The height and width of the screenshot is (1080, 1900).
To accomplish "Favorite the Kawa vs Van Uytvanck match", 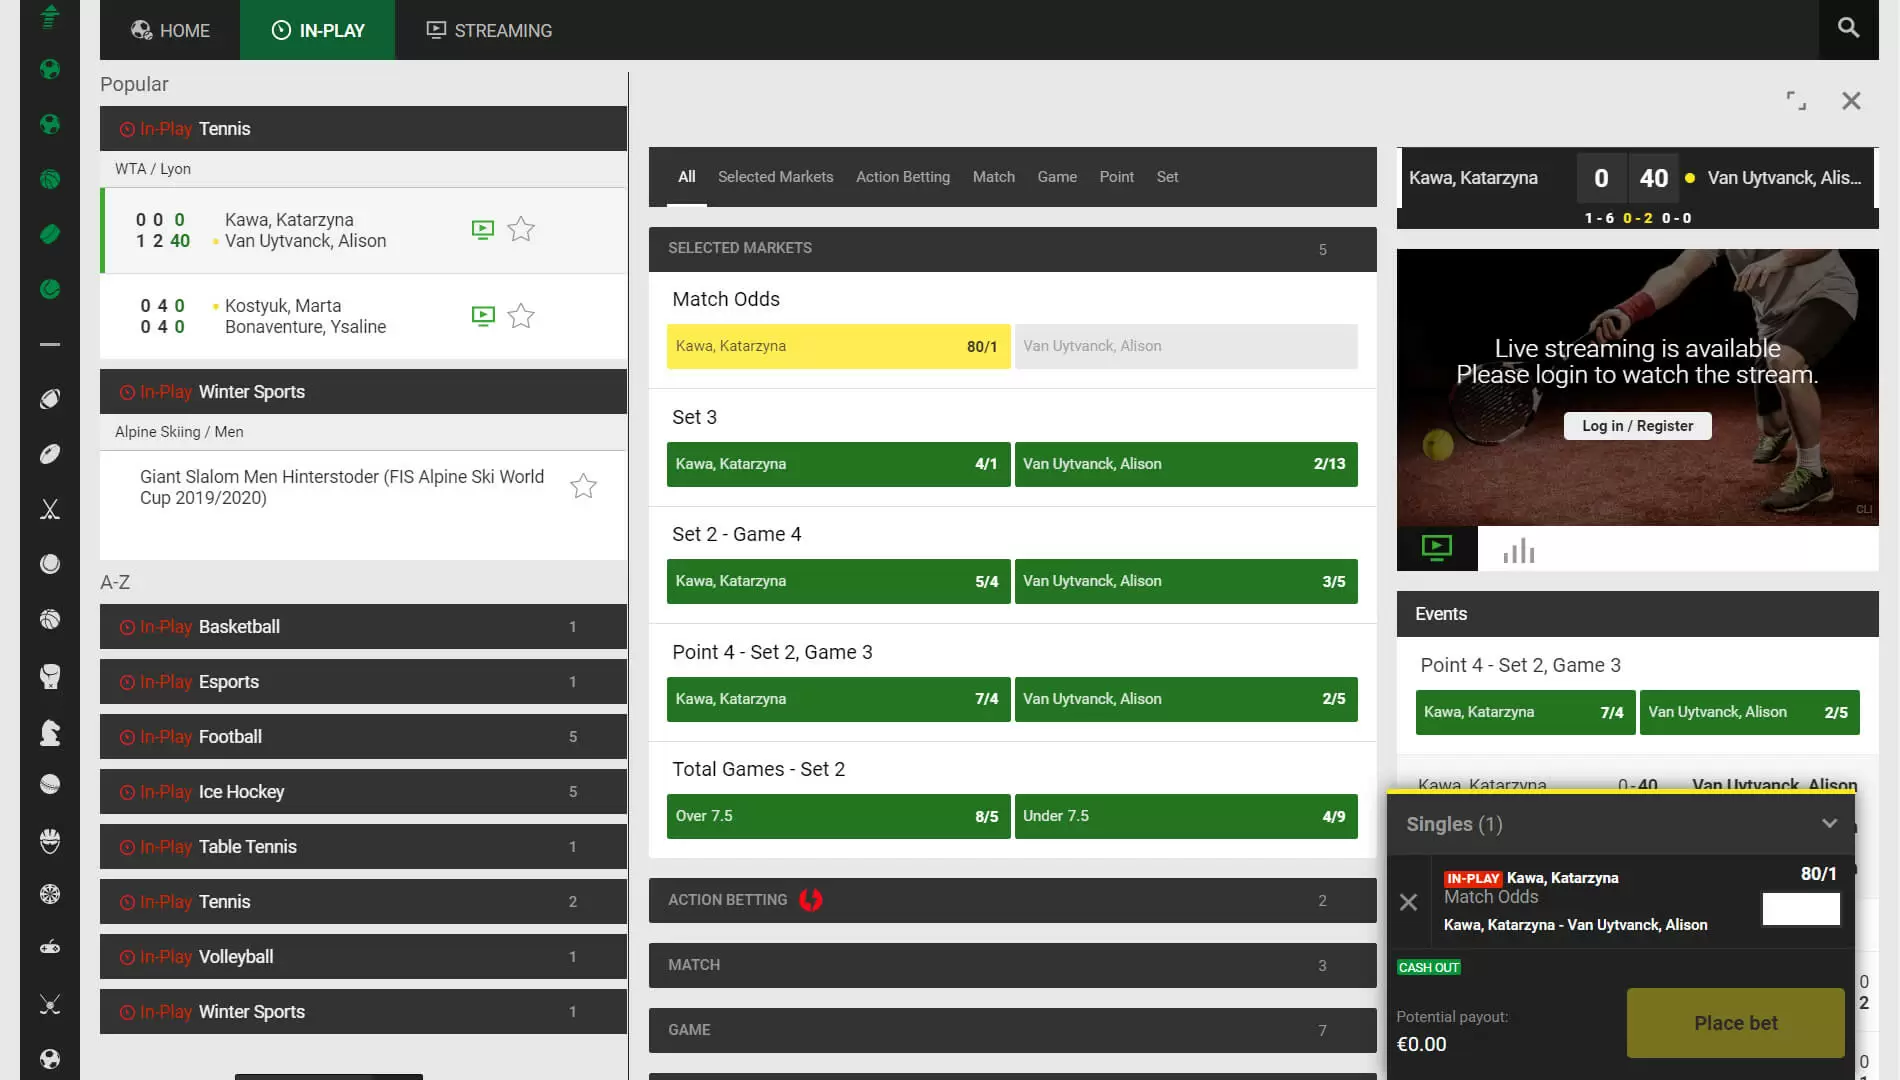I will click(521, 230).
